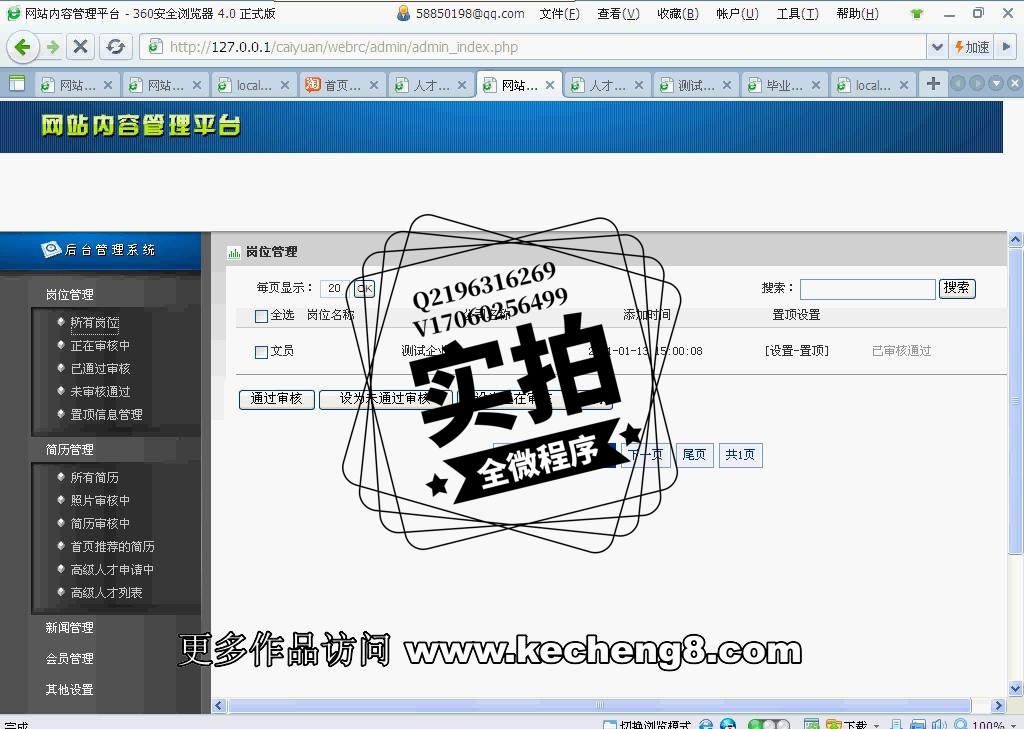Open the 查看(V) menu

(618, 13)
